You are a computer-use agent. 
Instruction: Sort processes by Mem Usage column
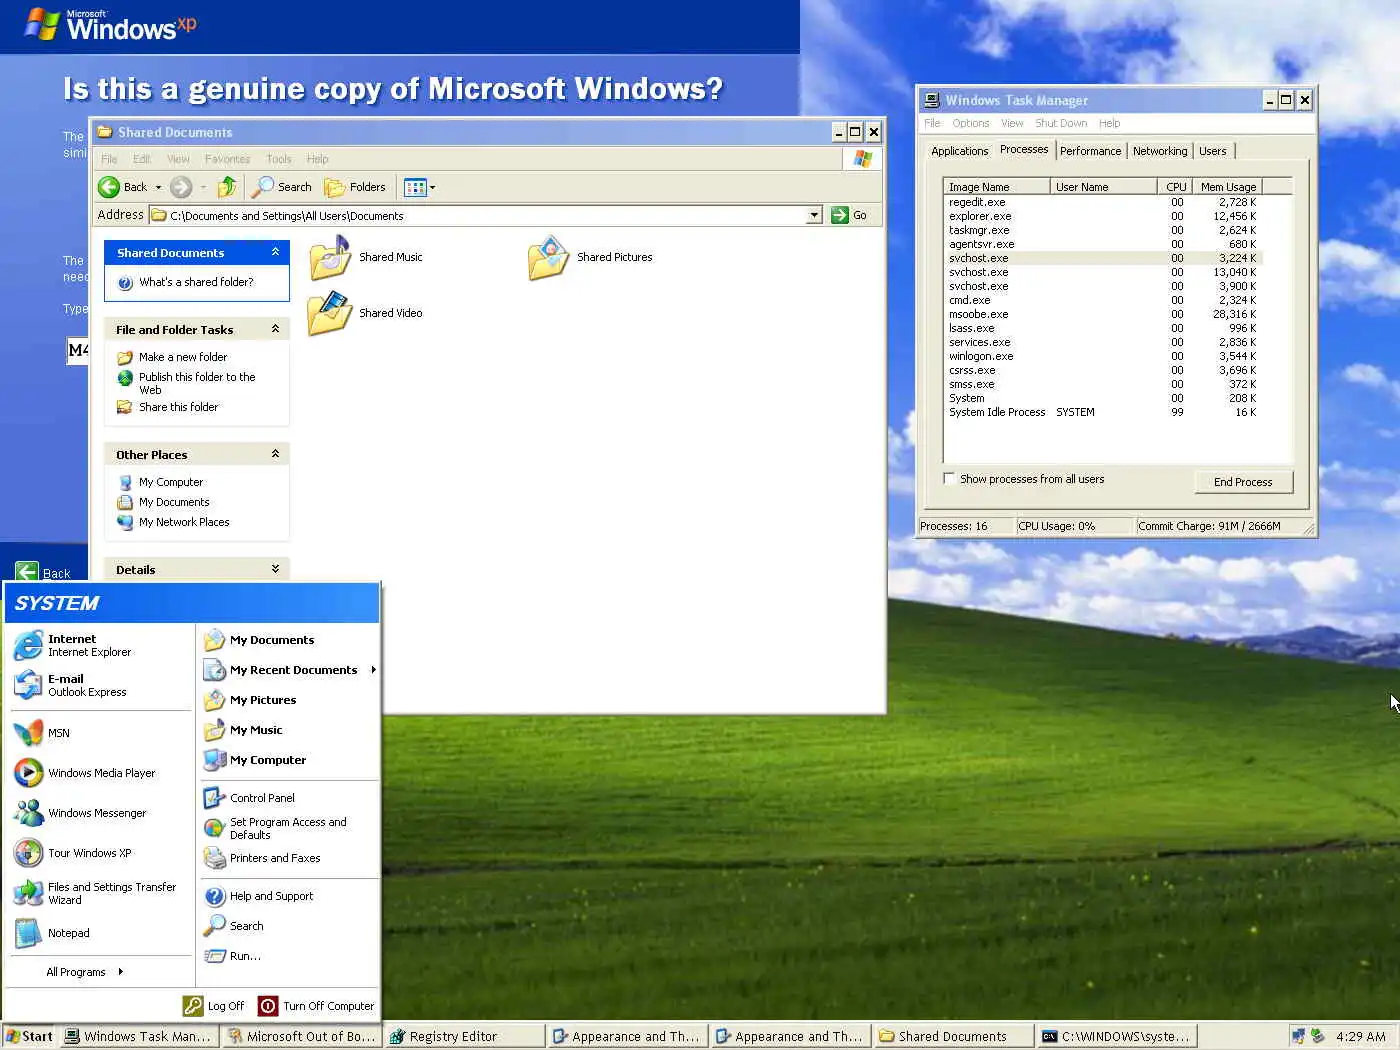(x=1227, y=187)
